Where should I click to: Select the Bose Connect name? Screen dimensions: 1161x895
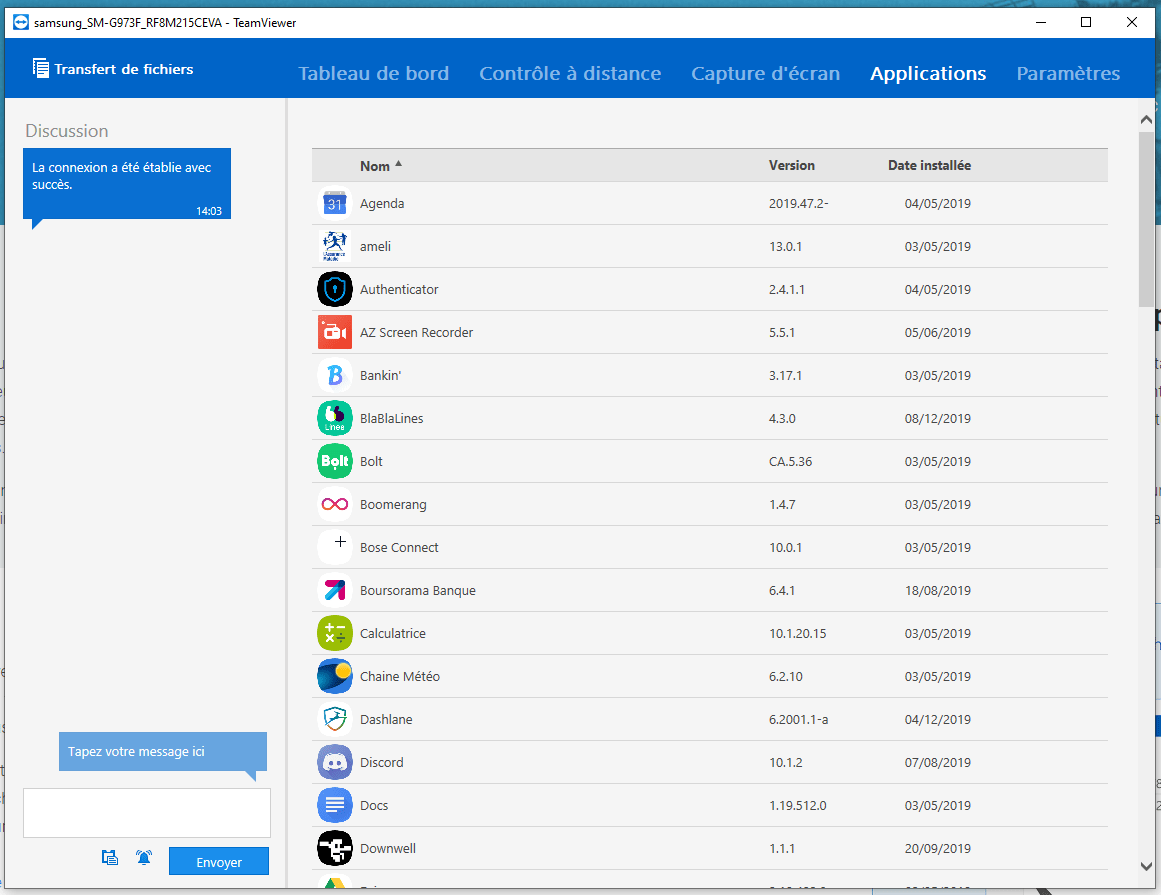[x=399, y=547]
